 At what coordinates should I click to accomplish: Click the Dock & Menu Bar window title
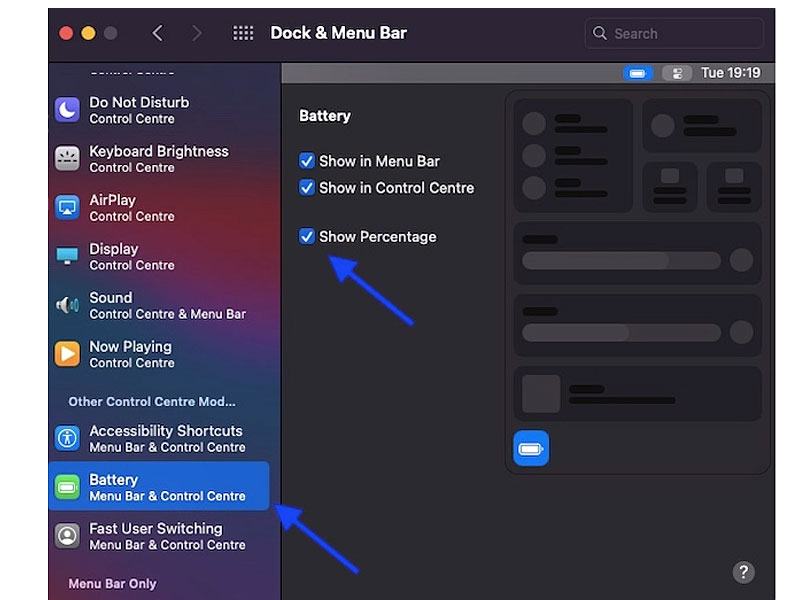(x=338, y=33)
